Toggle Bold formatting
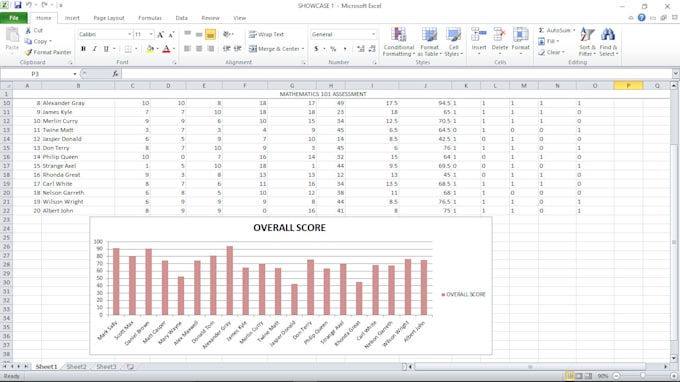Viewport: 680px width, 382px height. 83,49
